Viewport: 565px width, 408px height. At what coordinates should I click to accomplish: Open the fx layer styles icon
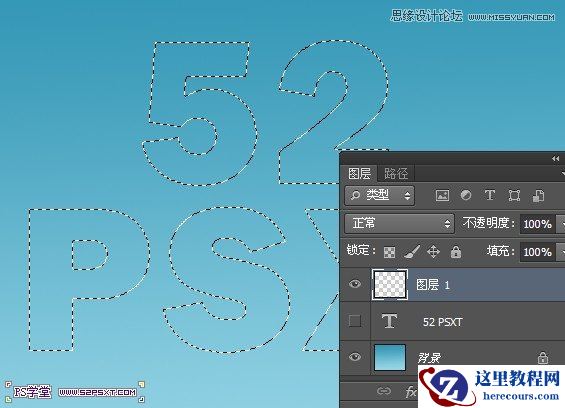point(411,392)
